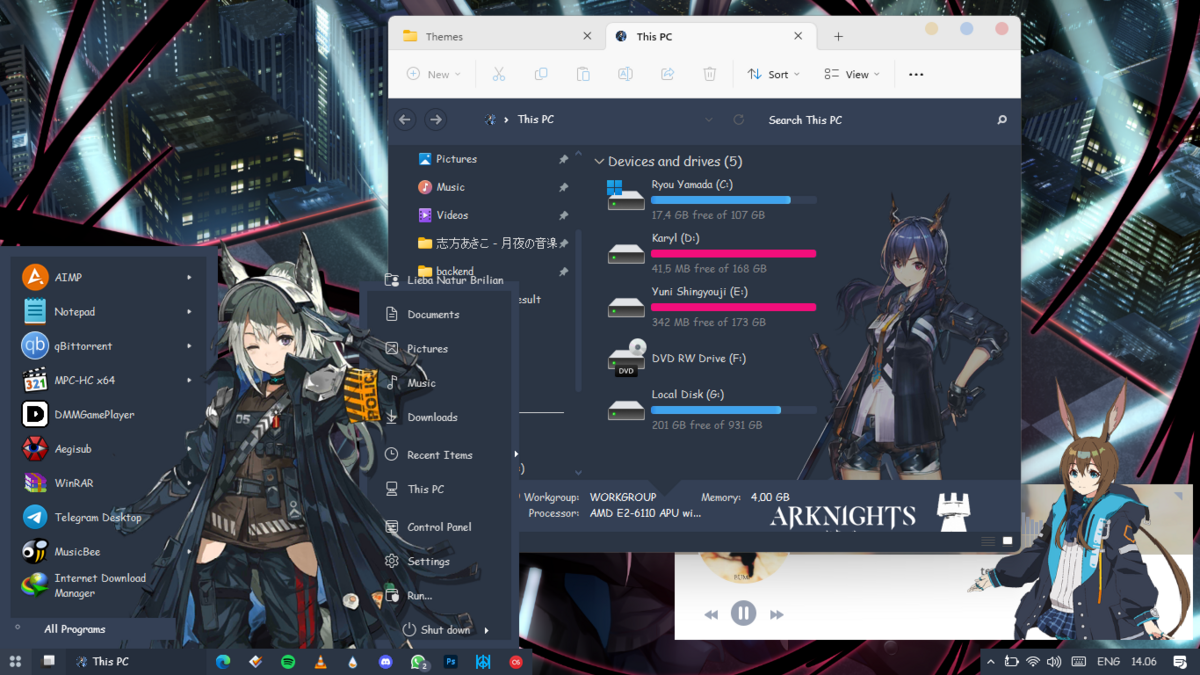Expand the Shut down options arrow

pyautogui.click(x=487, y=630)
